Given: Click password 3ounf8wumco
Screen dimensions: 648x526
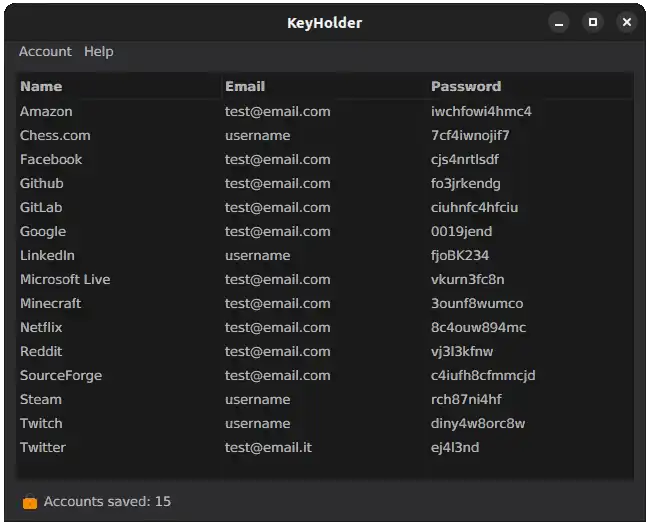Looking at the screenshot, I should (477, 303).
